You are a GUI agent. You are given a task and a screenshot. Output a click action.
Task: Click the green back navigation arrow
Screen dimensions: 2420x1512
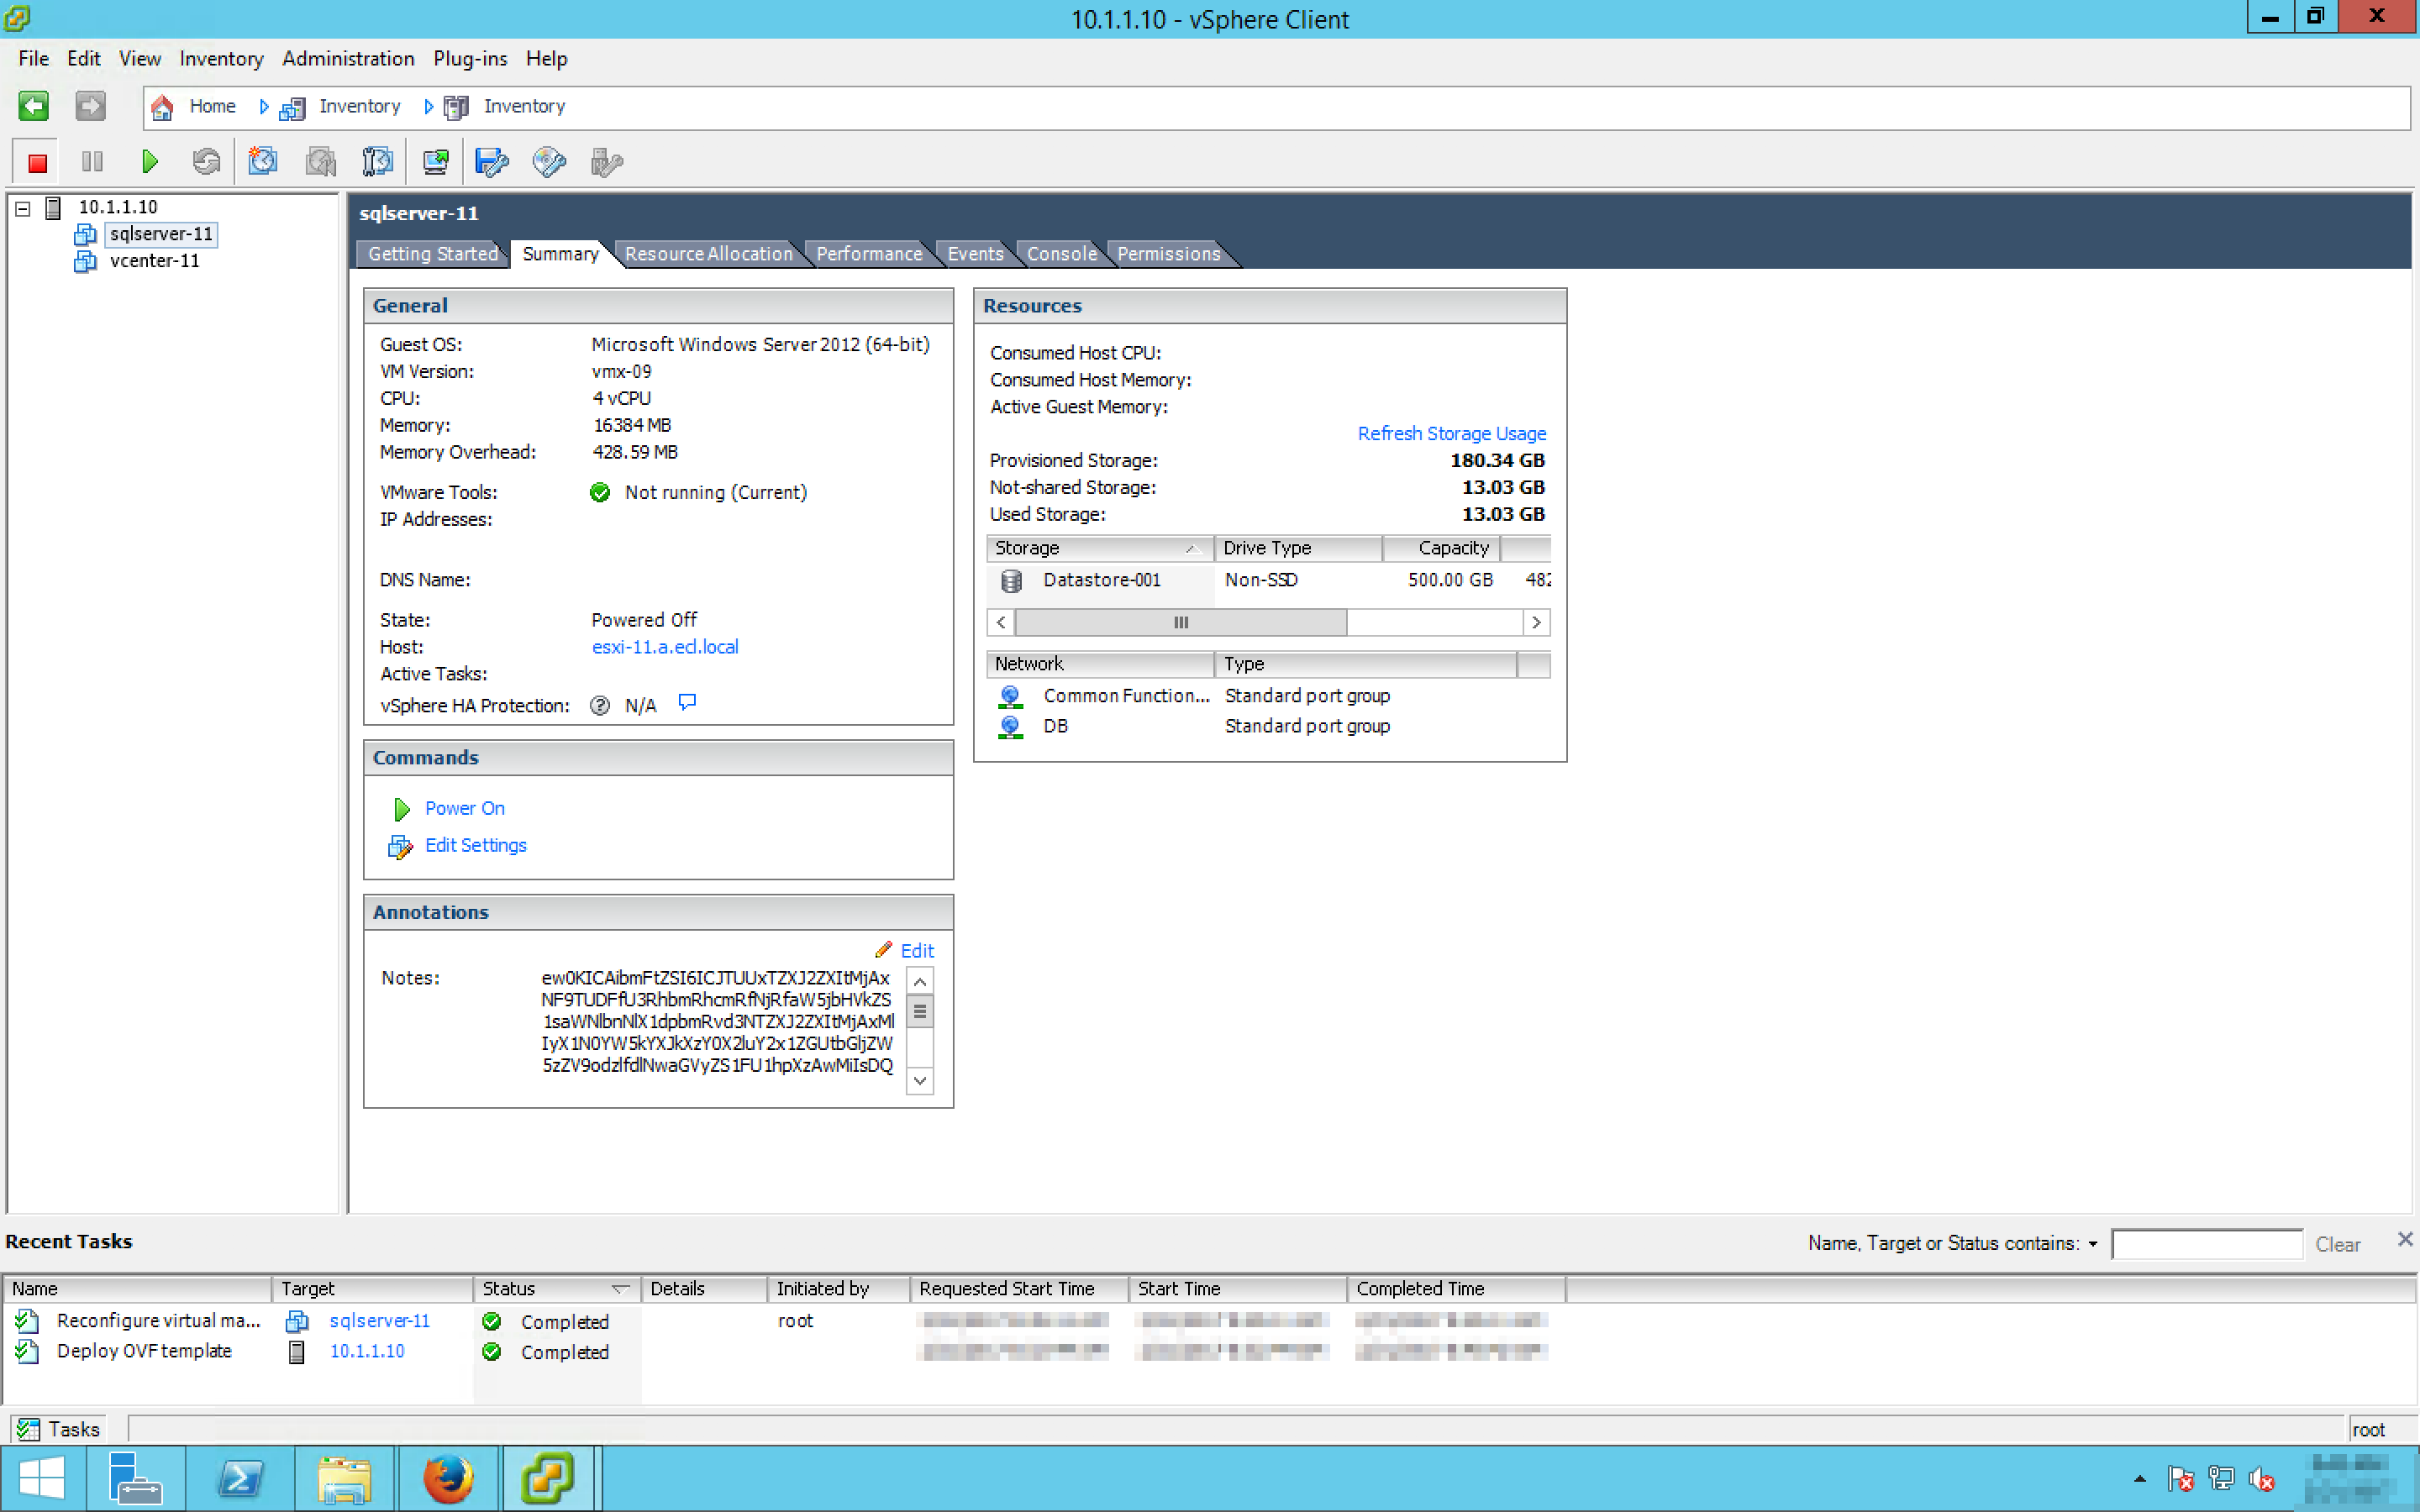click(x=33, y=106)
